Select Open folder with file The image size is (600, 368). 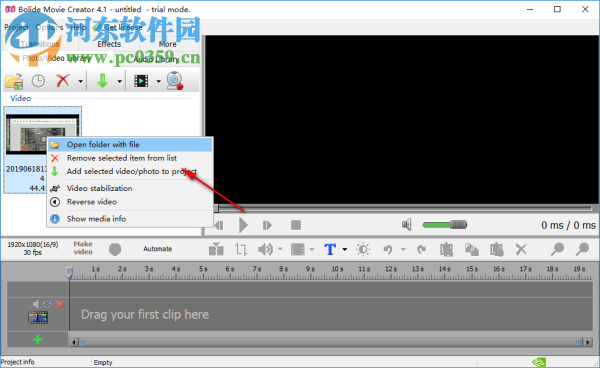click(x=130, y=145)
